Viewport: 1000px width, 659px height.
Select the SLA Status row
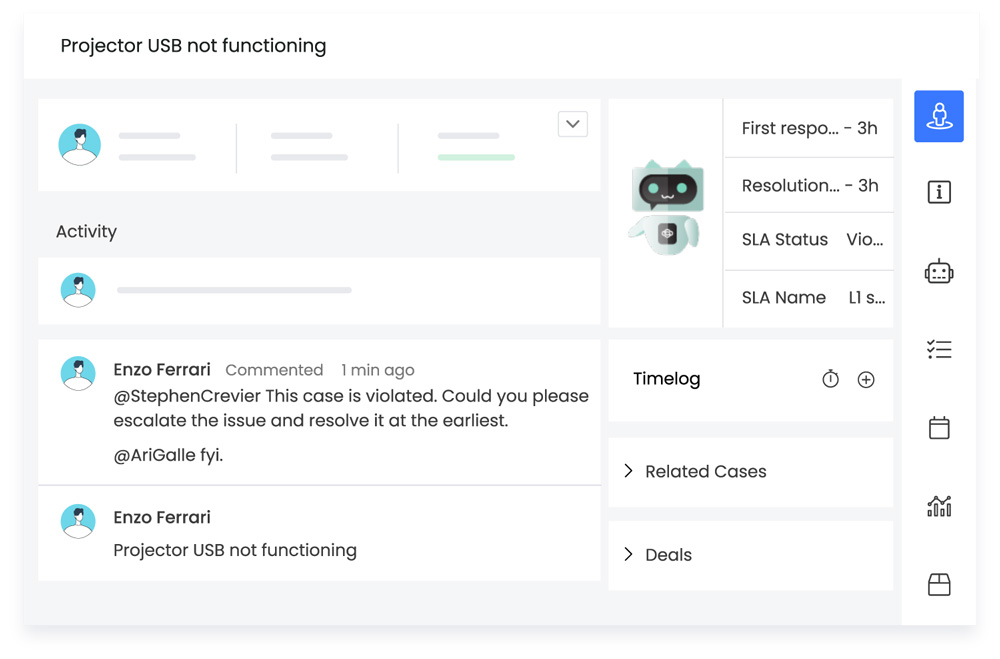tap(810, 240)
